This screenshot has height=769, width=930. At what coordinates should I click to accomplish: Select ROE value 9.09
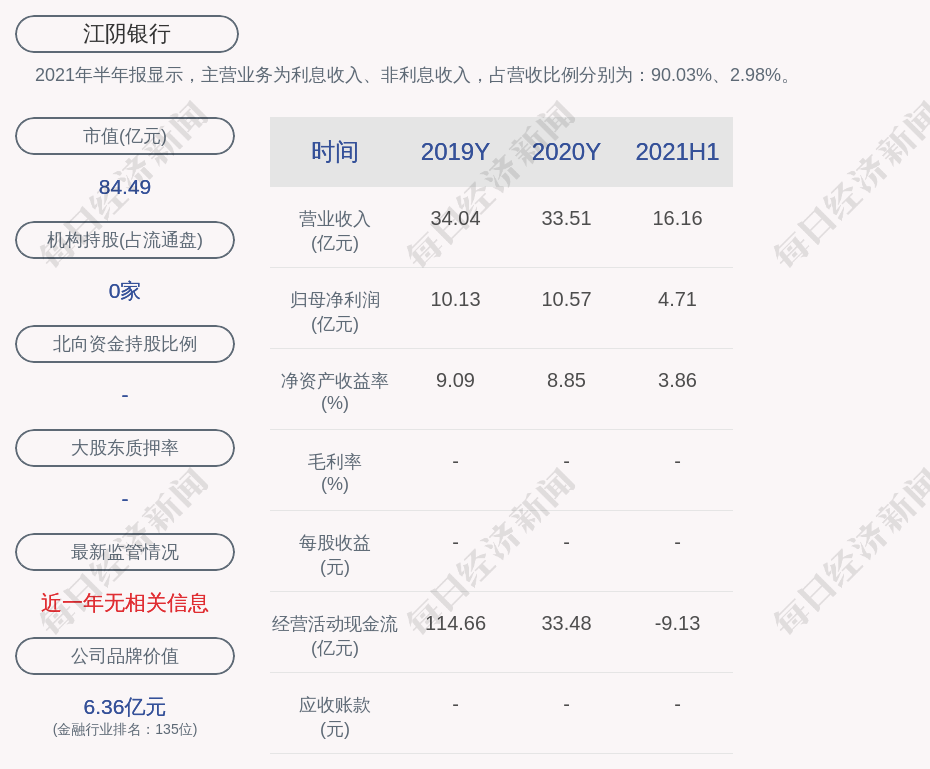pyautogui.click(x=455, y=380)
